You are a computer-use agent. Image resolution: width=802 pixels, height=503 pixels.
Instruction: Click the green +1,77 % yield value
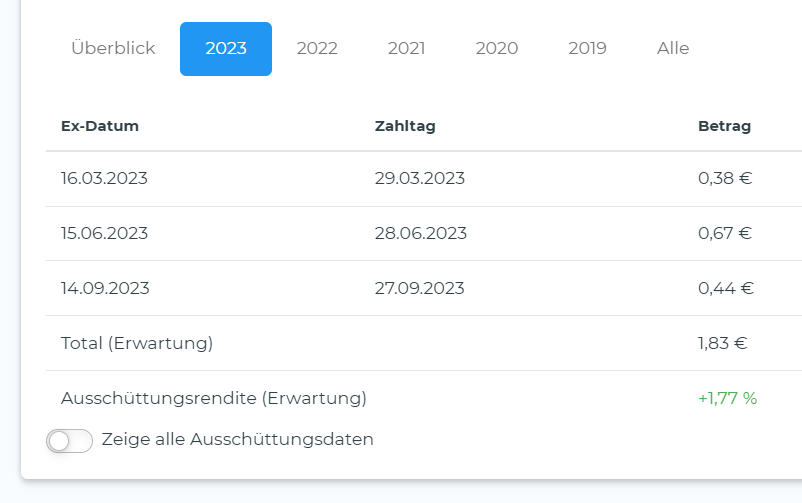click(727, 398)
